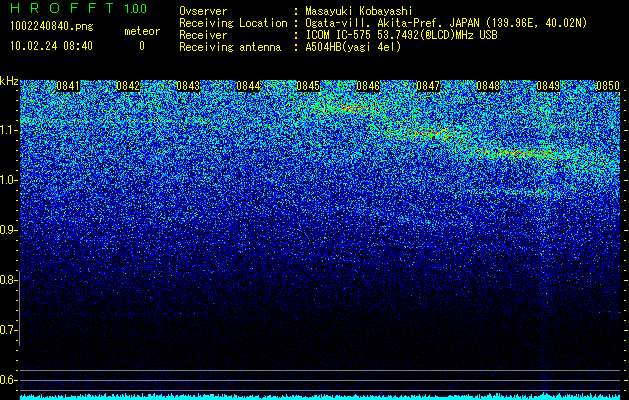629x400 pixels.
Task: Click the 0845 time marker
Action: click(308, 86)
